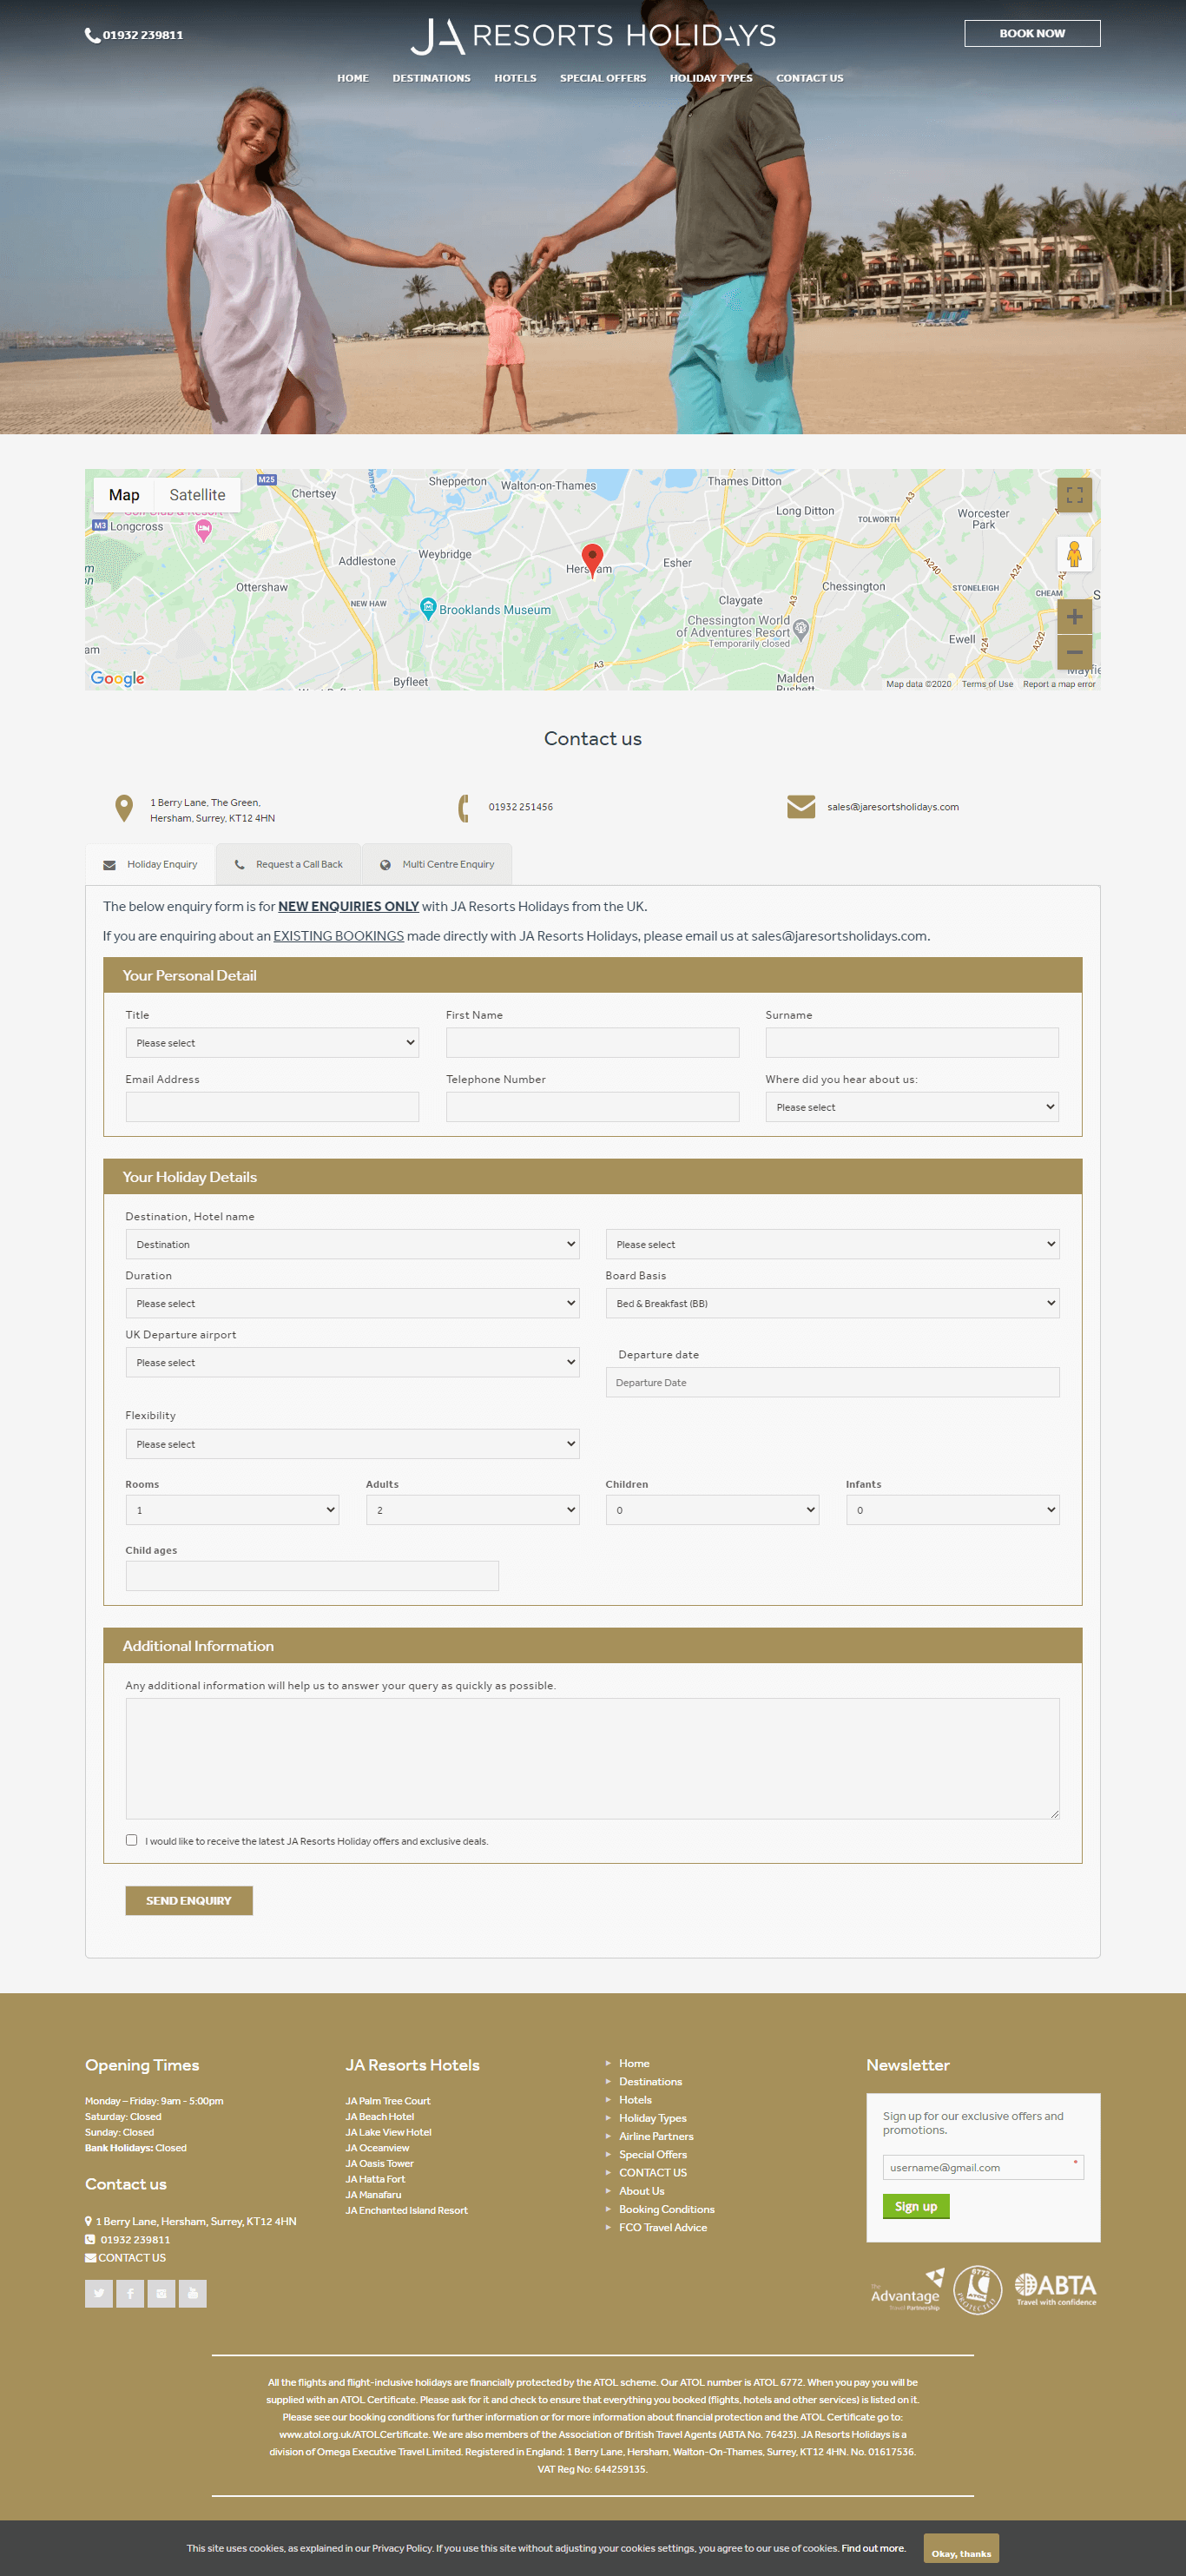This screenshot has height=2576, width=1186.
Task: Open the cookie Find out more link
Action: 873,2548
